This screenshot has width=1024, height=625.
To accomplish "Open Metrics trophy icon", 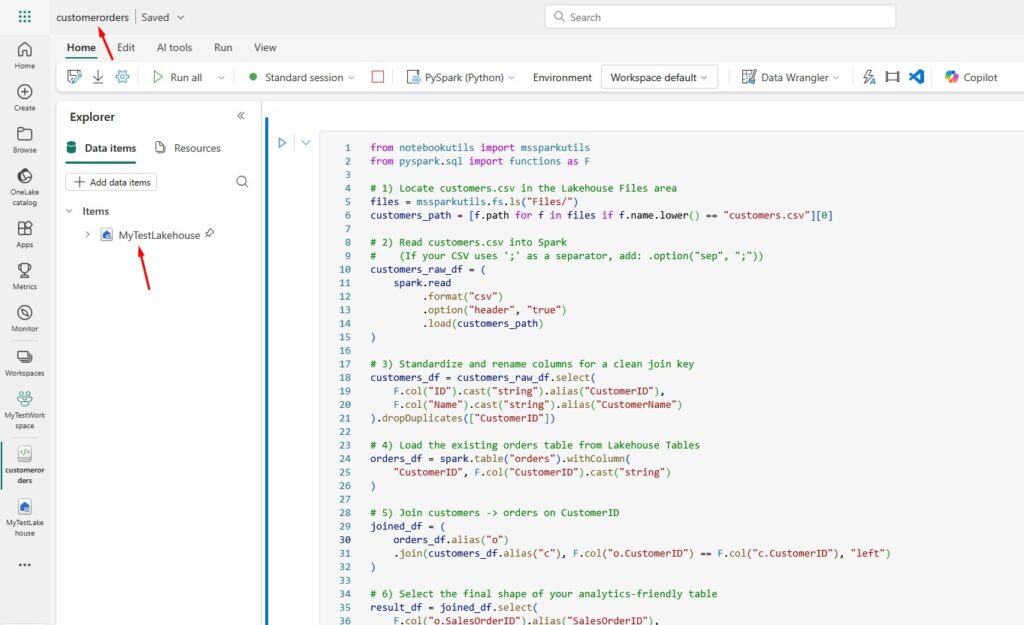I will tap(24, 276).
